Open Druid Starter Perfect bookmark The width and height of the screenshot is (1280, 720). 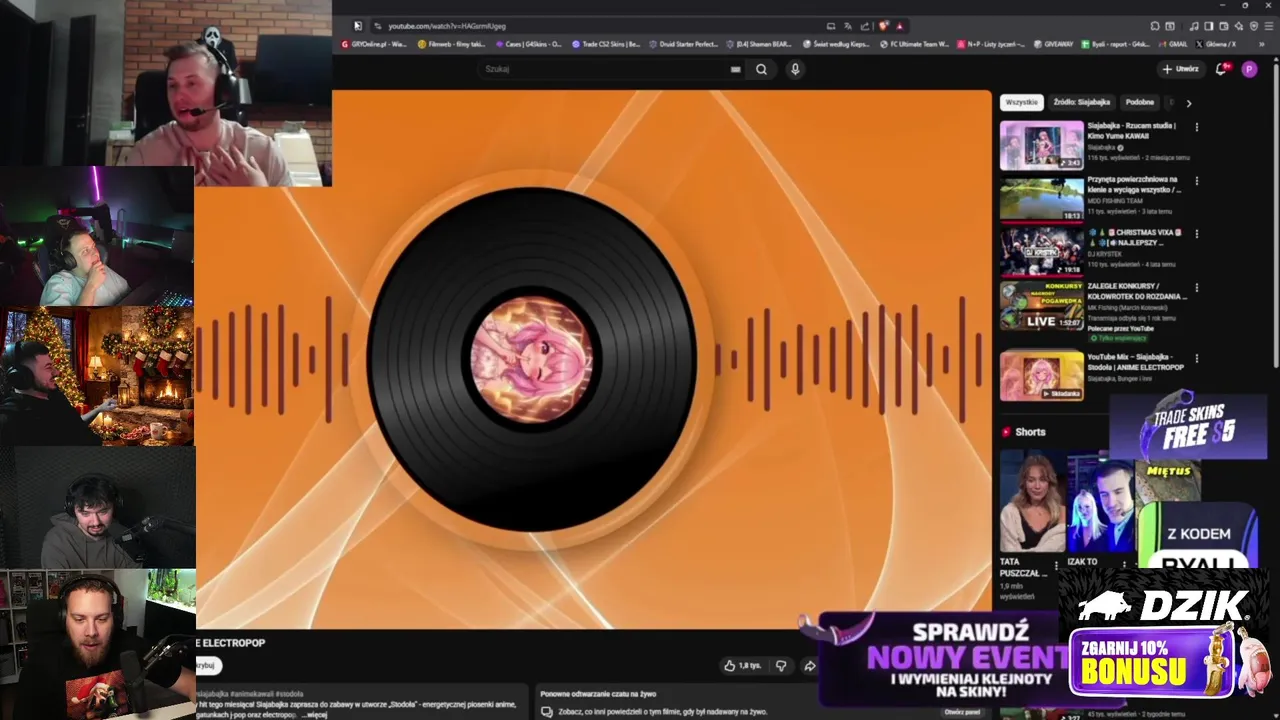click(x=683, y=44)
